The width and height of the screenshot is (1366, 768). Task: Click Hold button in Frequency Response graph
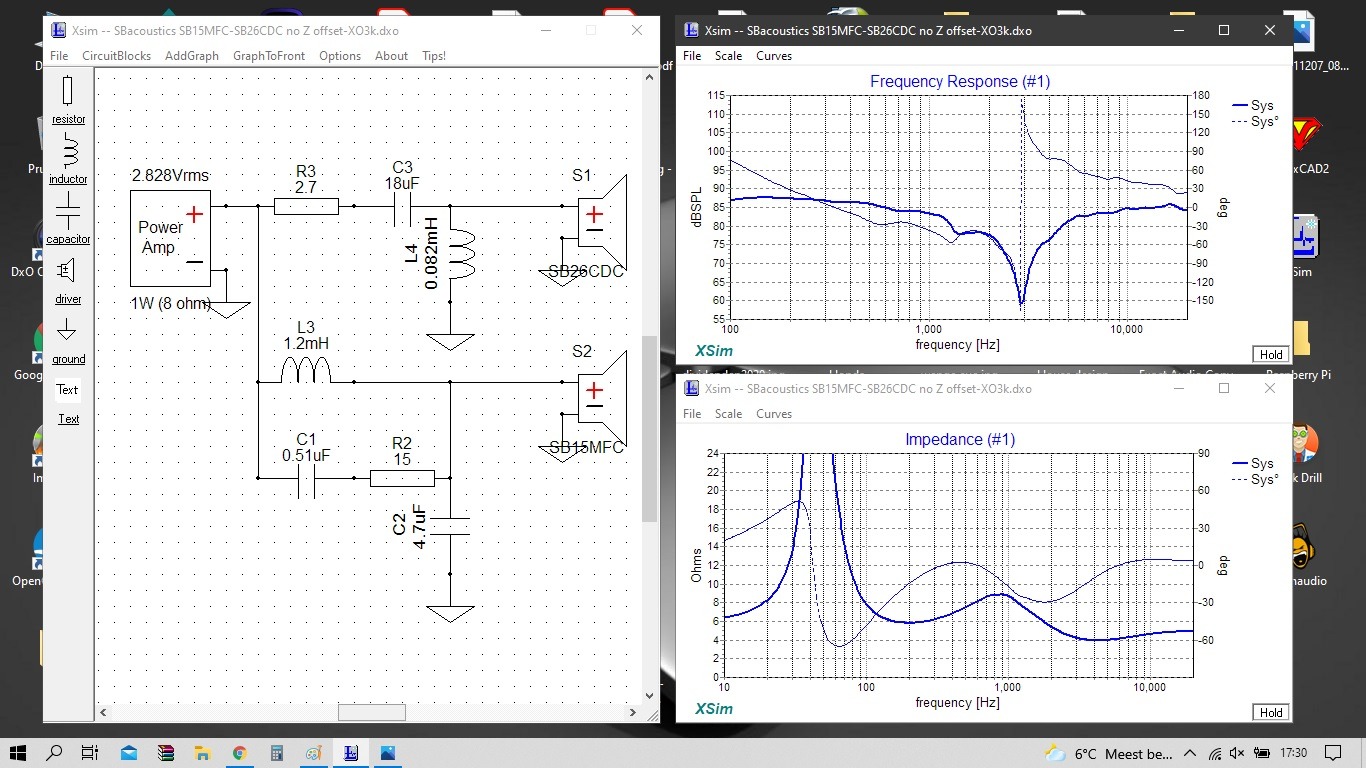click(1271, 354)
